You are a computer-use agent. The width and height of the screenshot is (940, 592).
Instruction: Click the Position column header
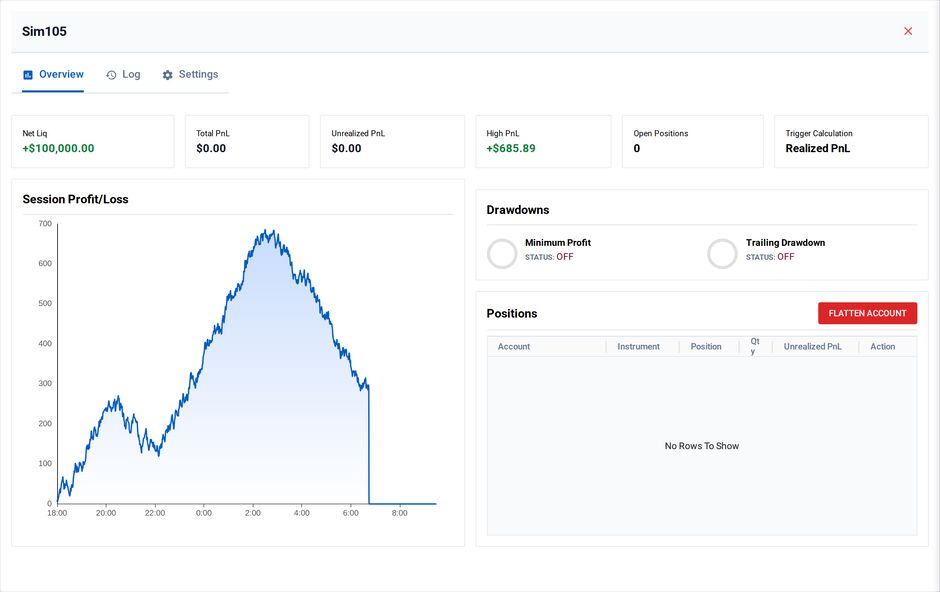(x=706, y=346)
